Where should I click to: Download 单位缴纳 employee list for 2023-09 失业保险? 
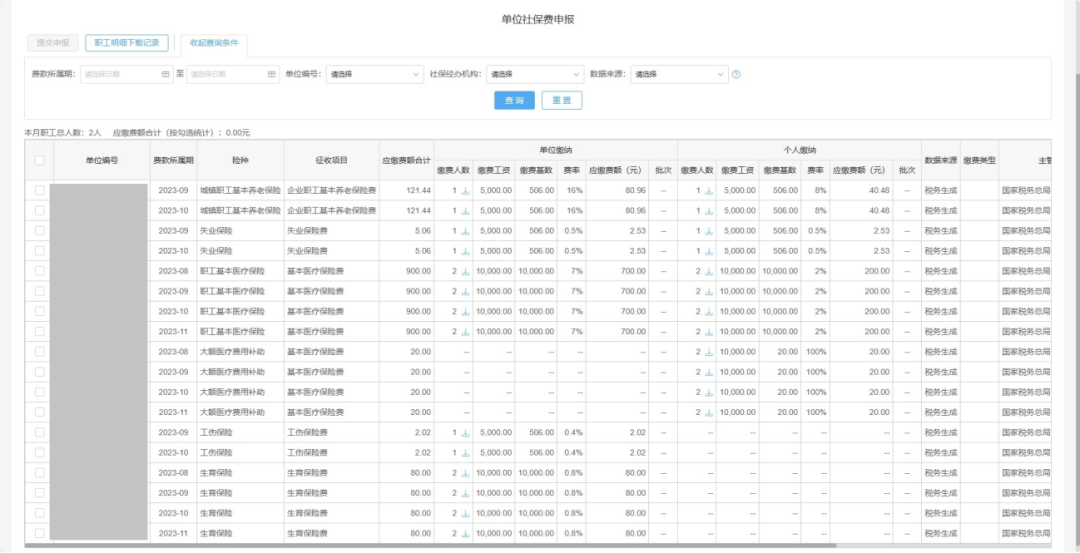tap(465, 231)
